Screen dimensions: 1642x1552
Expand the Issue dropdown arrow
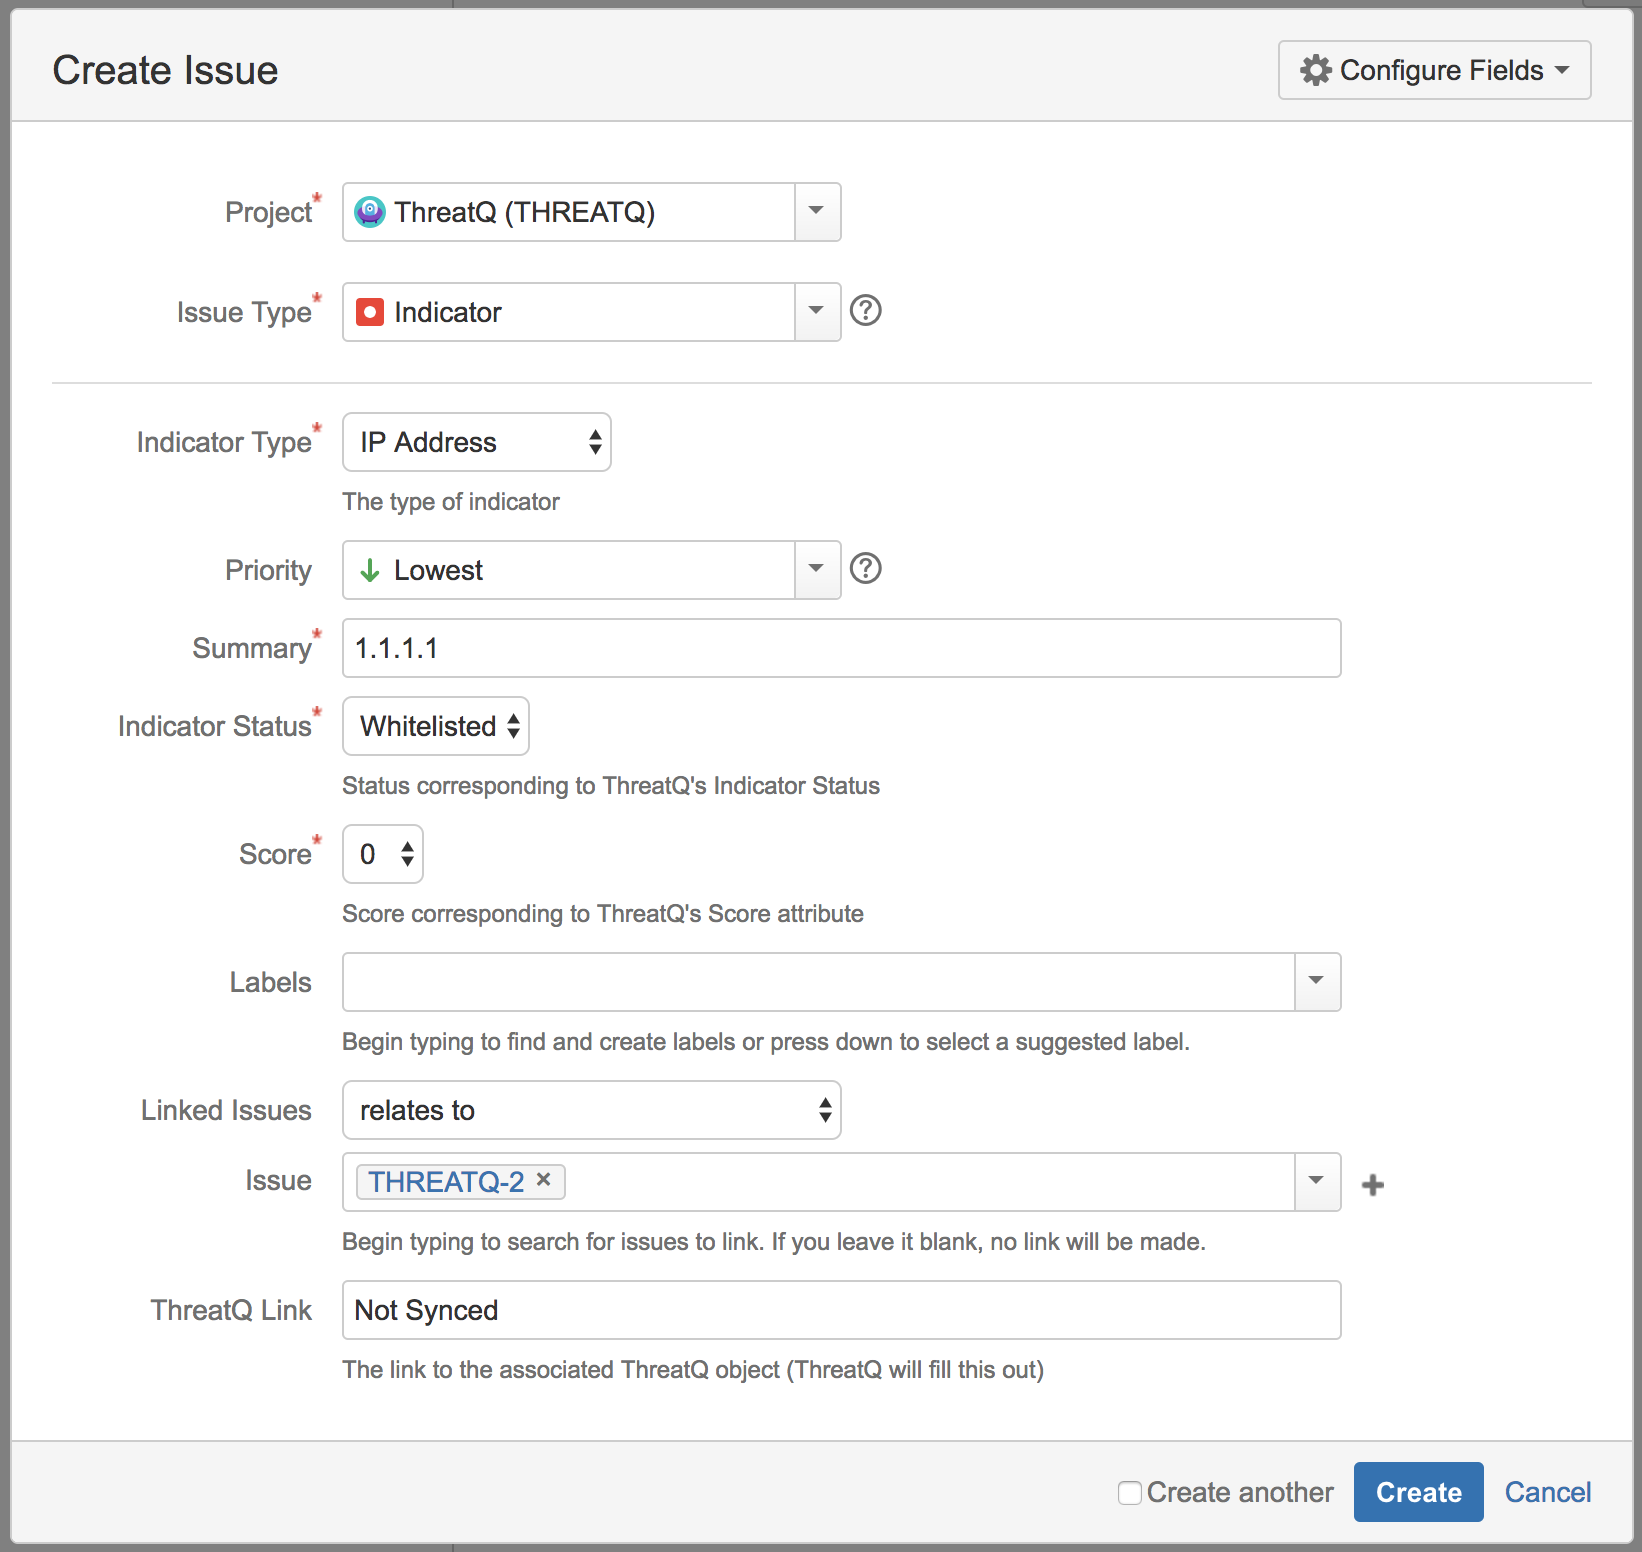pyautogui.click(x=1317, y=1182)
